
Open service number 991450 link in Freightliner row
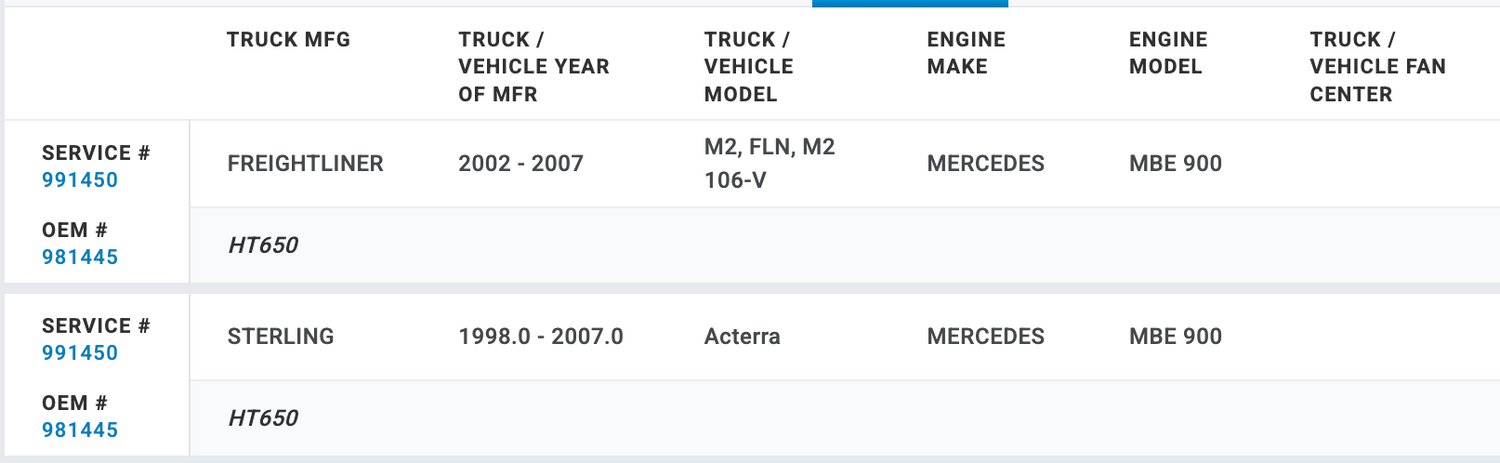[80, 181]
